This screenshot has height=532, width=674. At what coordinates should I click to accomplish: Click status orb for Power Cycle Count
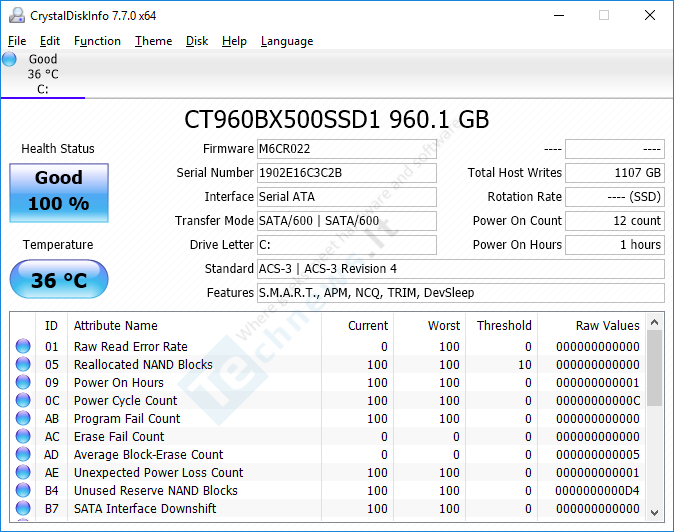tap(23, 400)
